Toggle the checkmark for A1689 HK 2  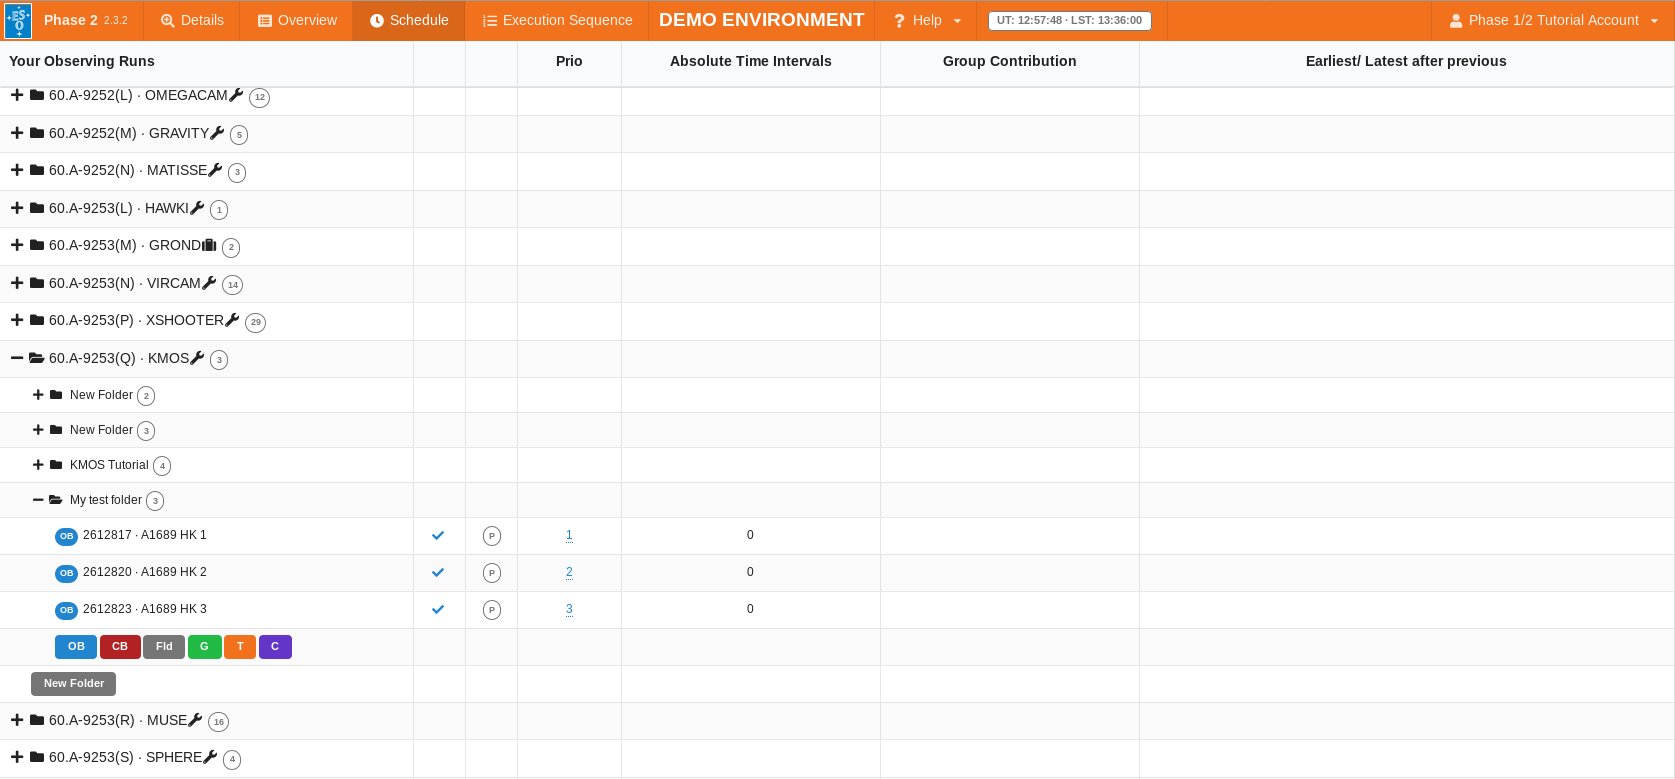click(x=438, y=573)
